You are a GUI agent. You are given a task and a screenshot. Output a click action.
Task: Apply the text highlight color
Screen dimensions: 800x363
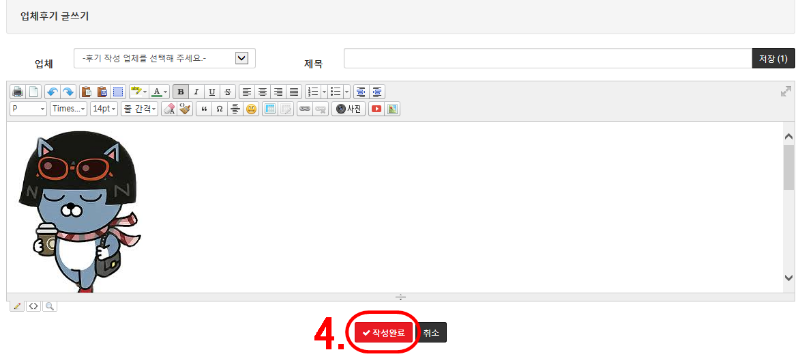coord(136,92)
